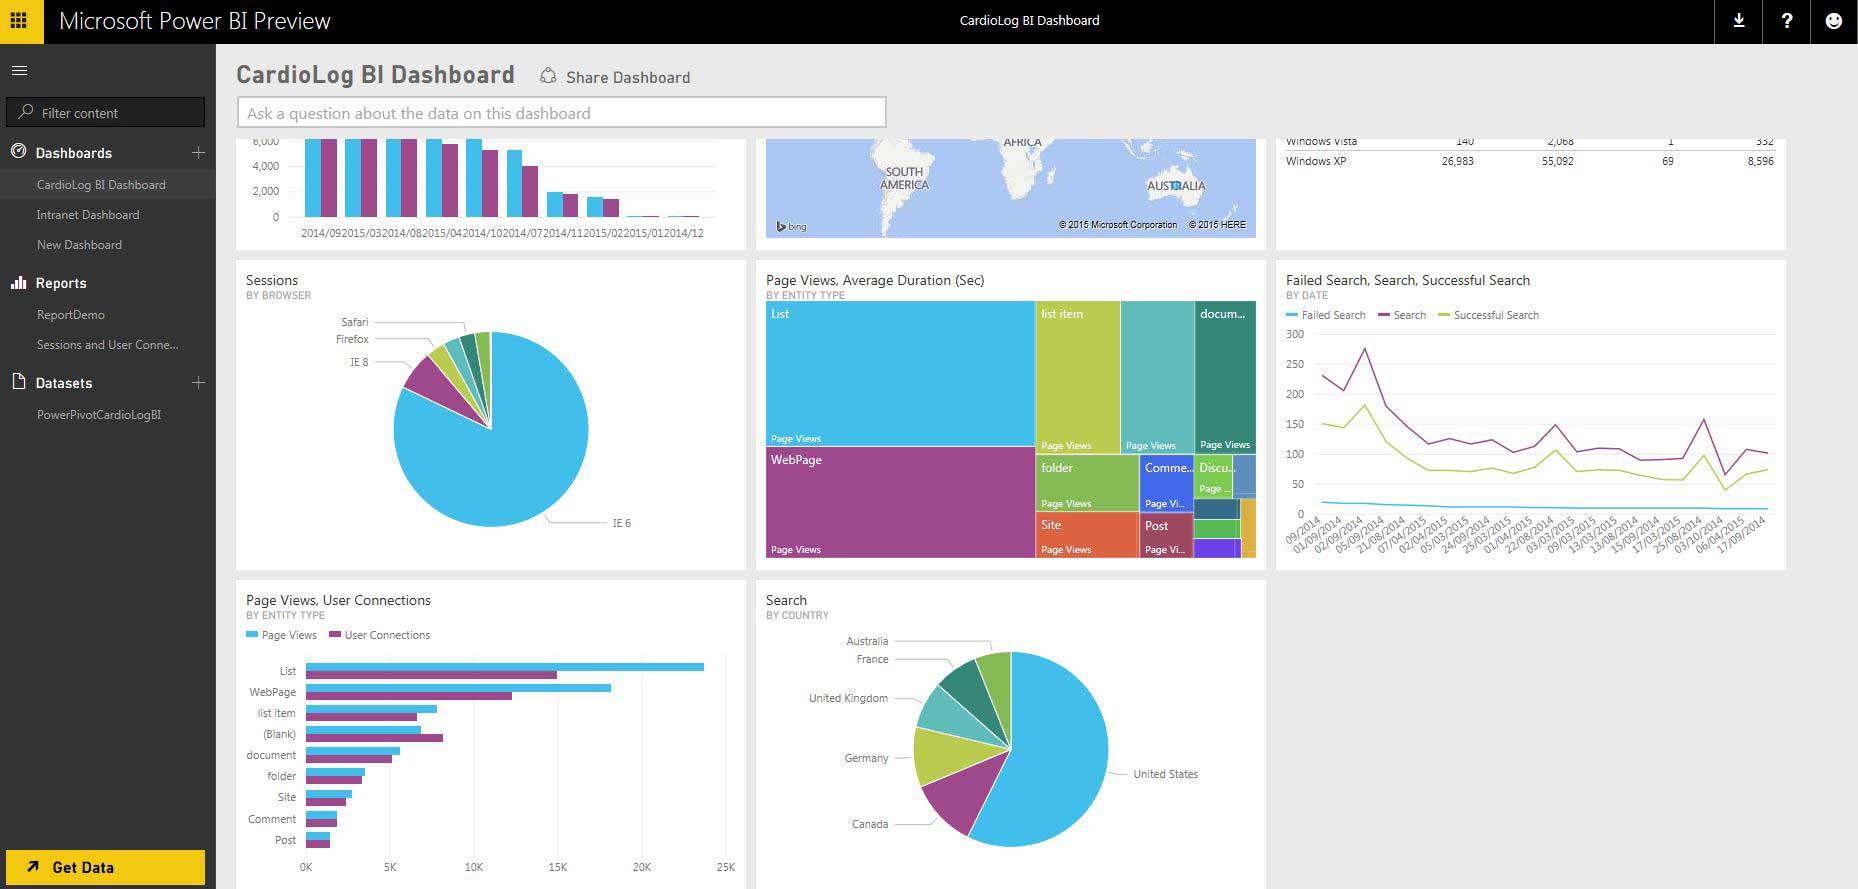Viewport: 1858px width, 889px height.
Task: Click the Firefox label in Sessions pie
Action: click(352, 339)
